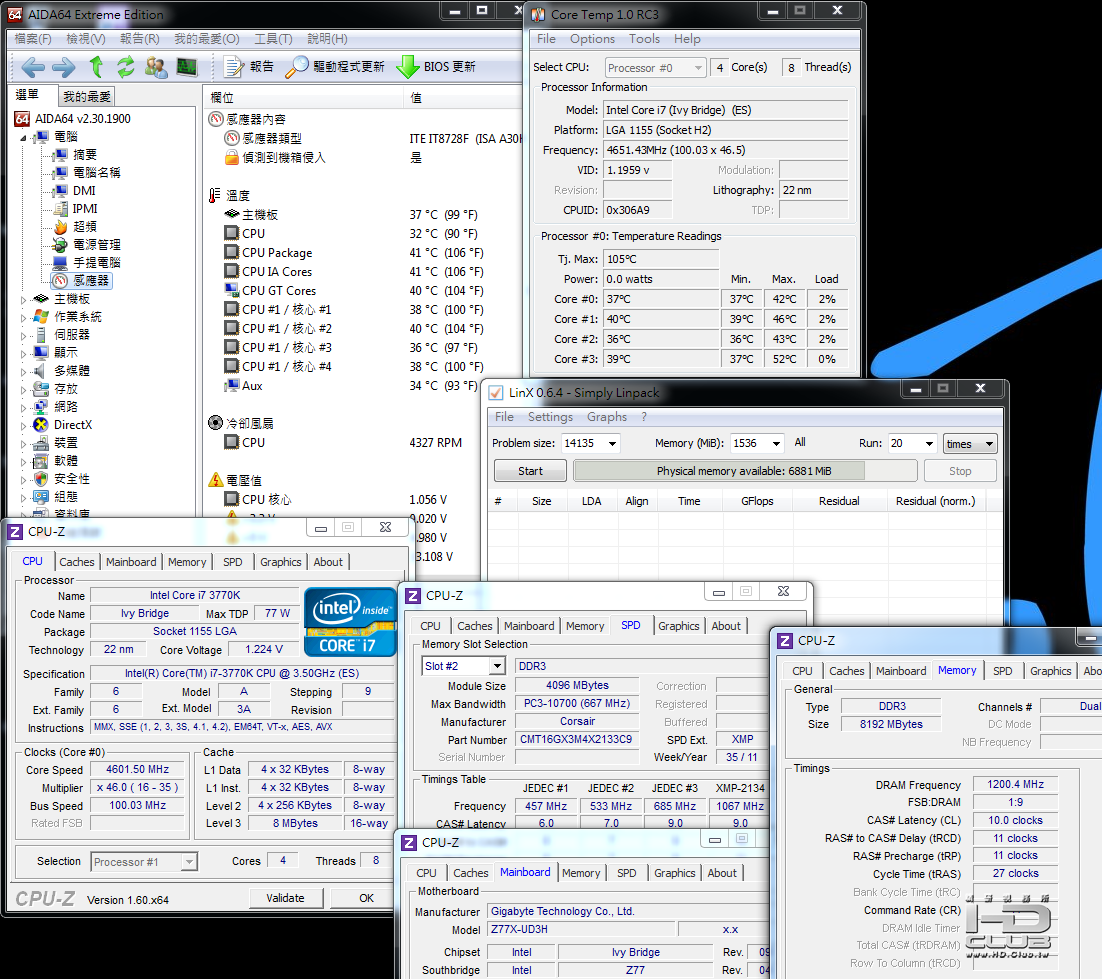Viewport: 1102px width, 979px height.
Task: Click the 驅動程式更新 driver update toolbar item
Action: coord(335,67)
